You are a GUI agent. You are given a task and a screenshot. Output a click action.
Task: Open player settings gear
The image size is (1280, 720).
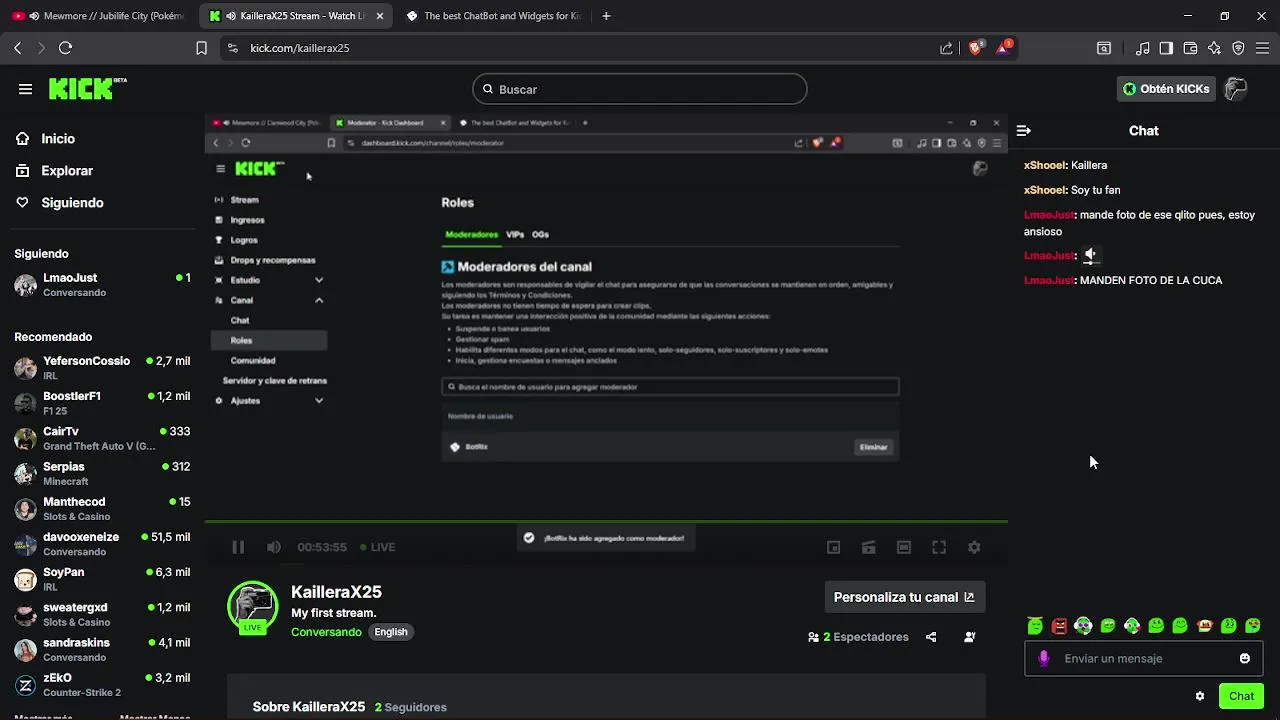pos(974,547)
